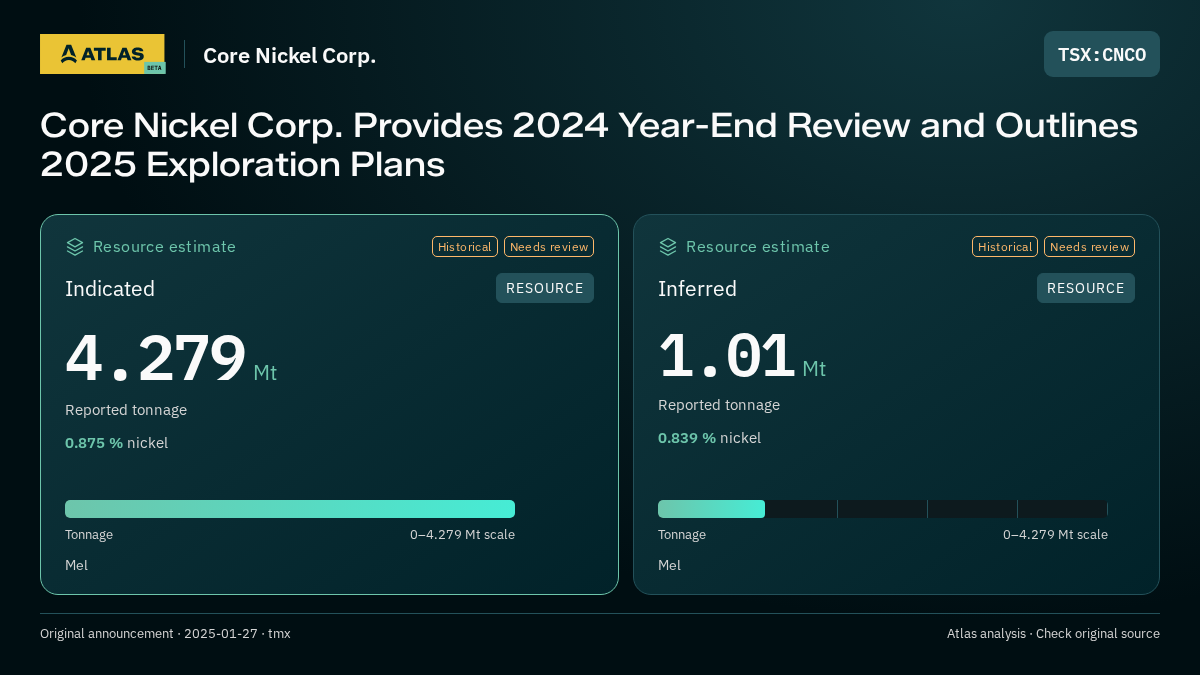Click the layers icon on the Inferred card

pyautogui.click(x=668, y=247)
